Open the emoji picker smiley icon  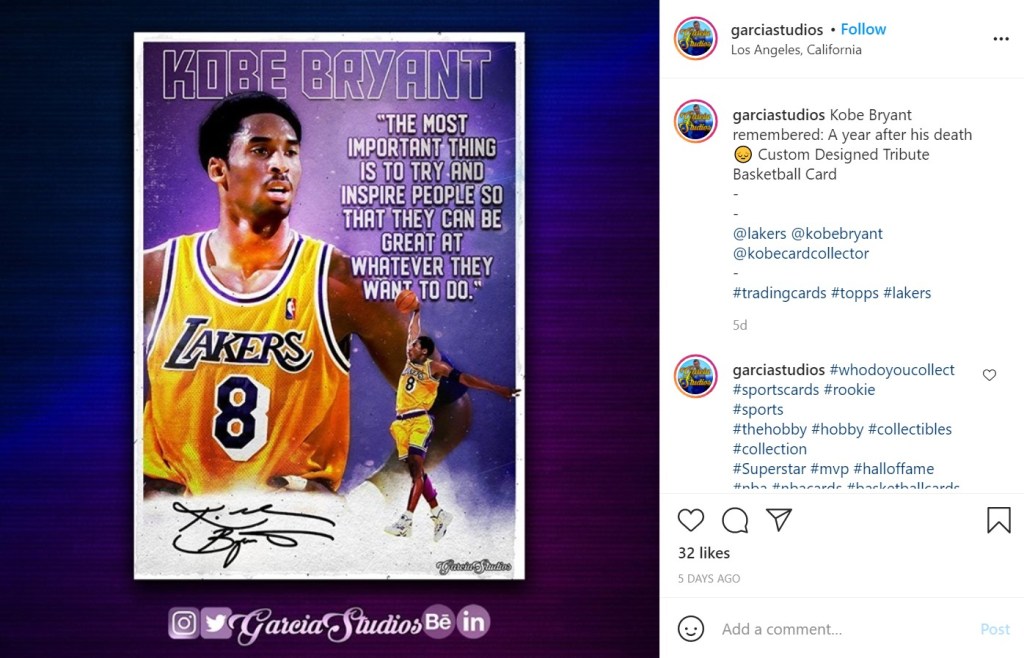click(690, 629)
